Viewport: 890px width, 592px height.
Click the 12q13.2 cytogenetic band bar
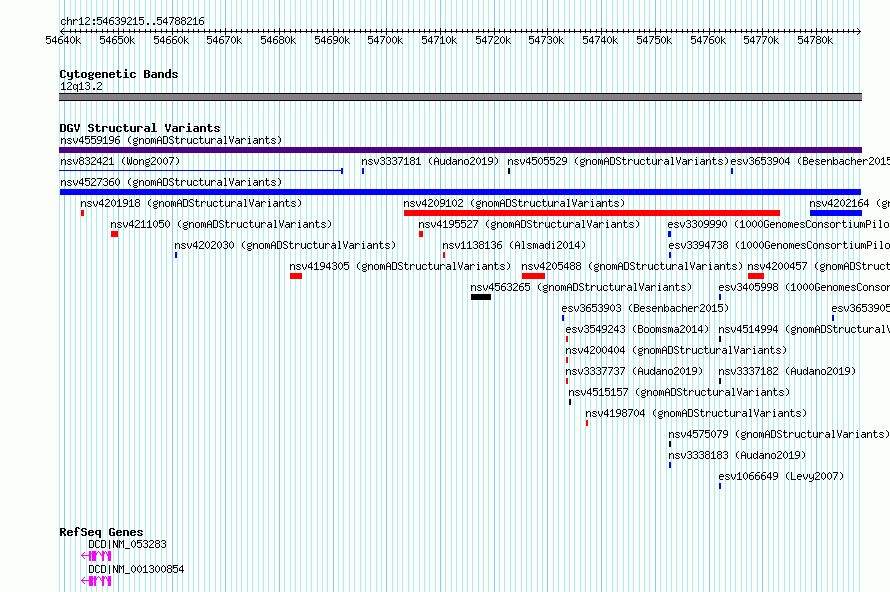tap(460, 97)
